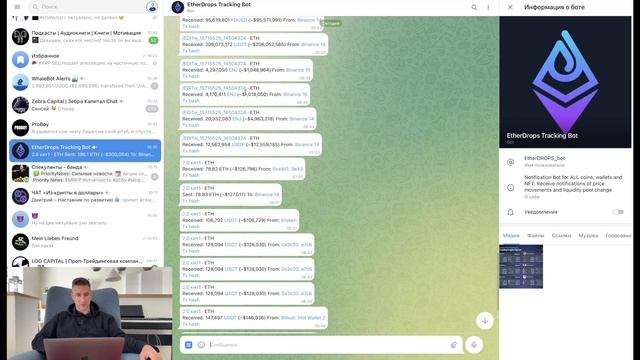Open Подкасты | Аудиокниги | Книги chat
The width and height of the screenshot is (640, 360).
(x=85, y=36)
